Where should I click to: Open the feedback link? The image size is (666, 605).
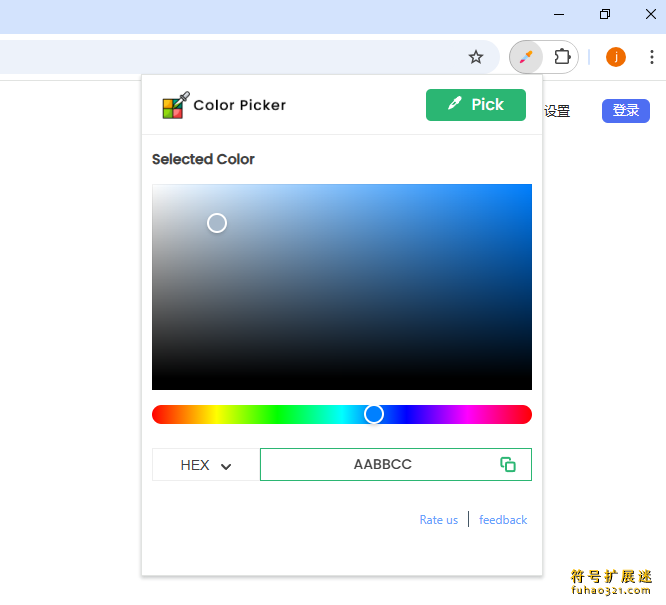click(503, 520)
